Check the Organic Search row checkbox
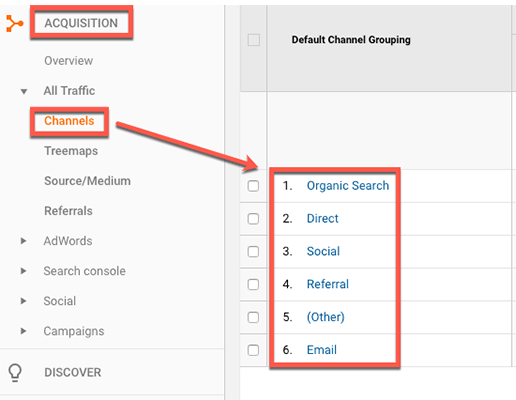516x400 pixels. (253, 186)
